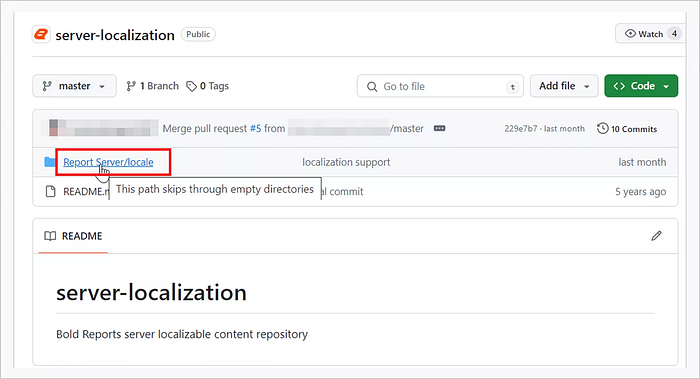Open pull request #5 link
The height and width of the screenshot is (379, 700).
tap(255, 129)
